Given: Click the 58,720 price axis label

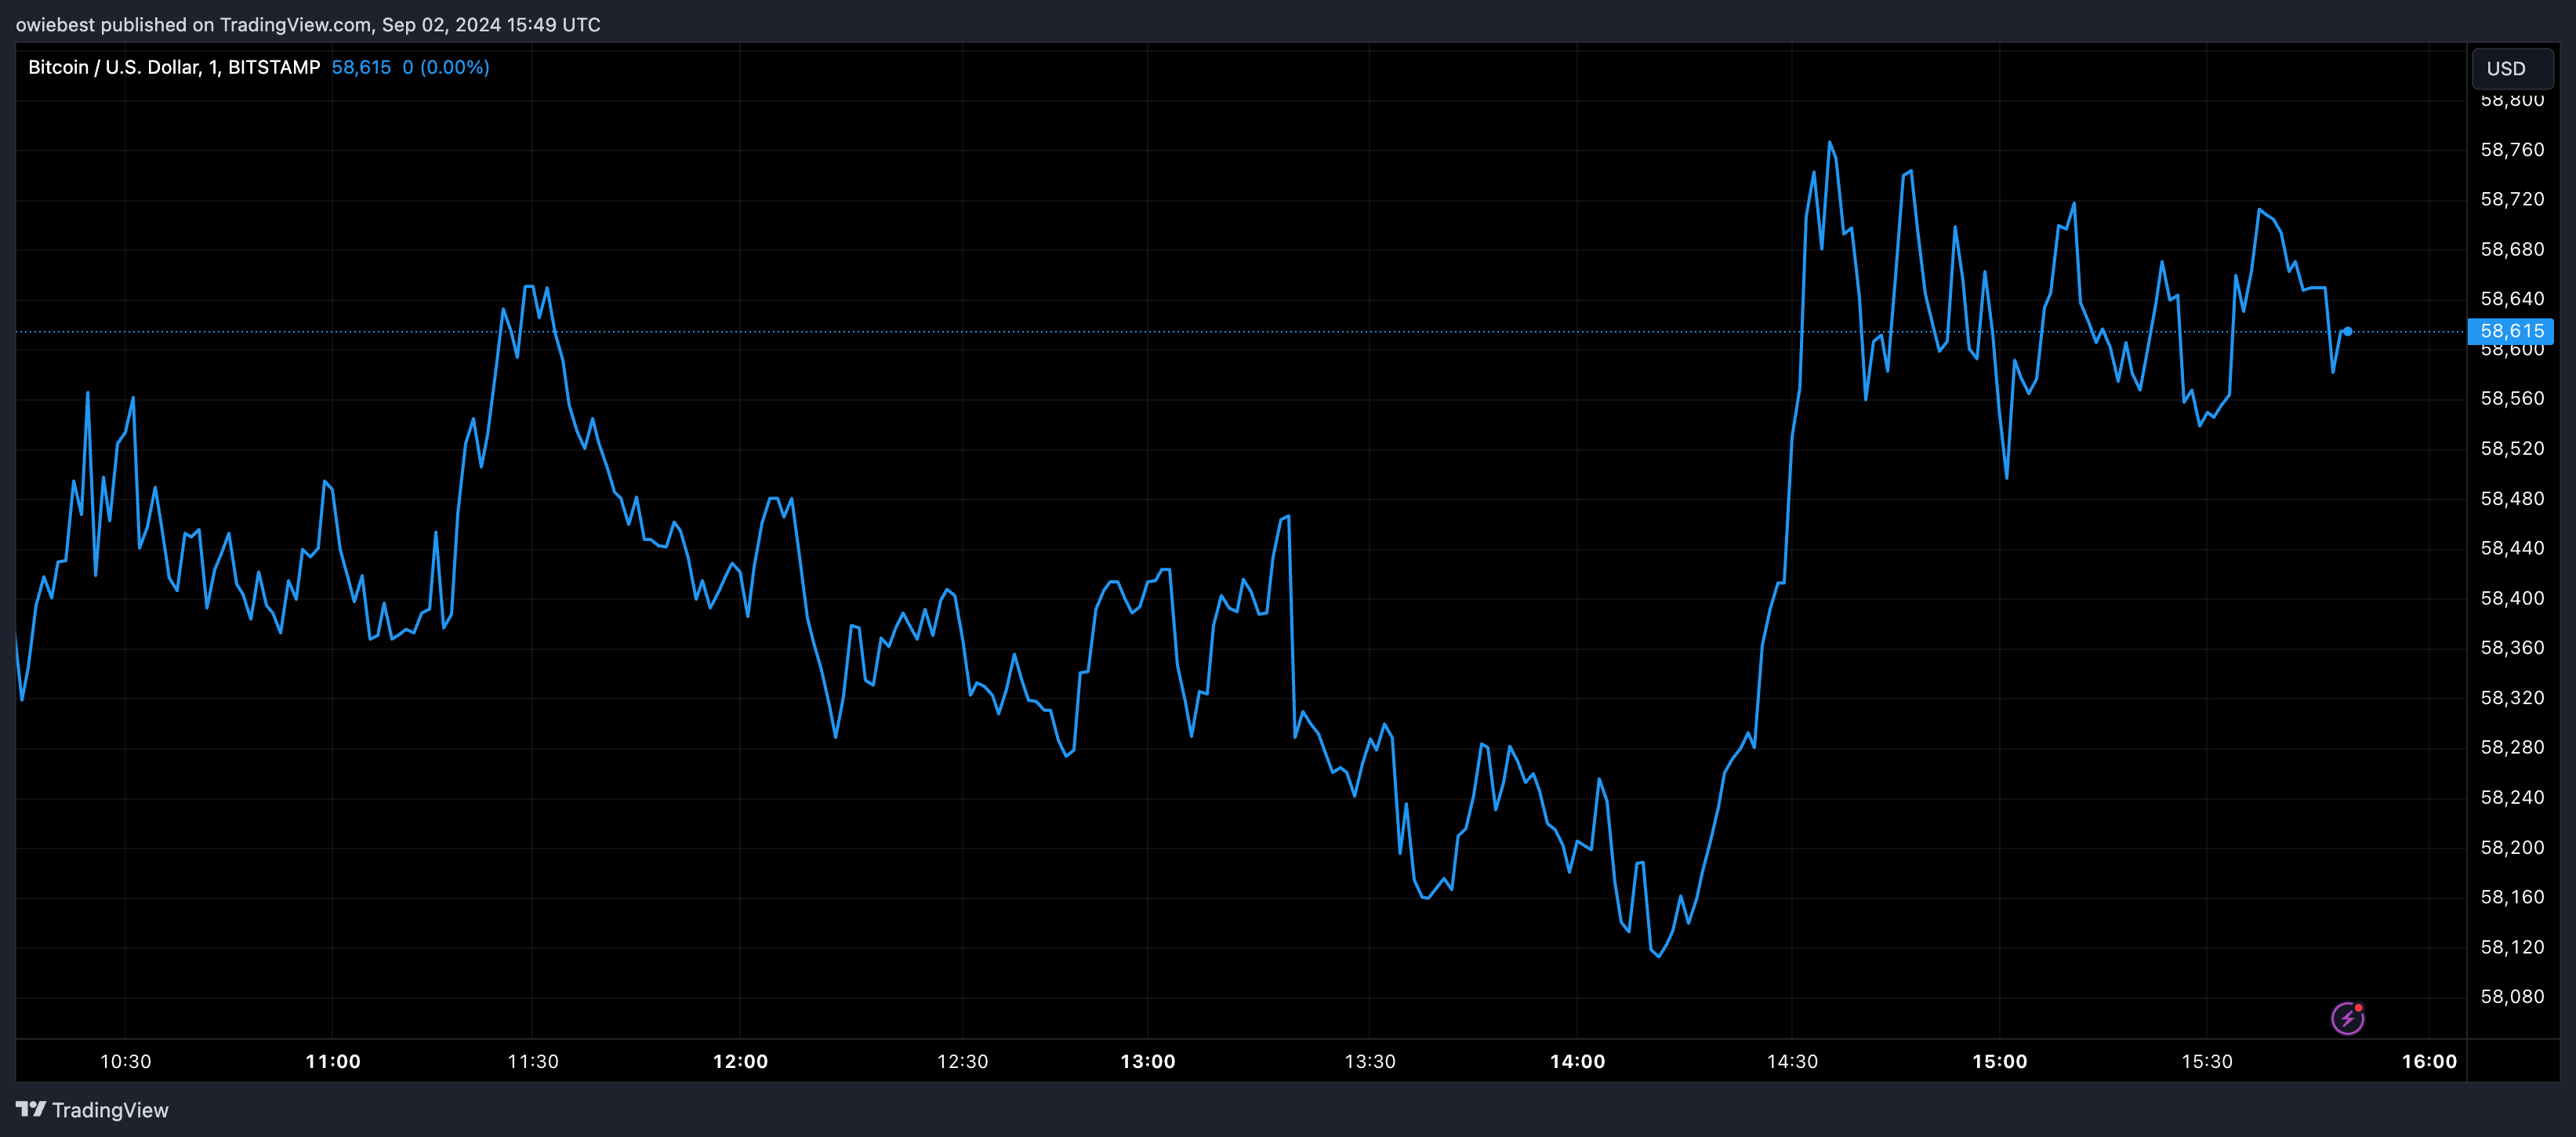Looking at the screenshot, I should (x=2512, y=199).
